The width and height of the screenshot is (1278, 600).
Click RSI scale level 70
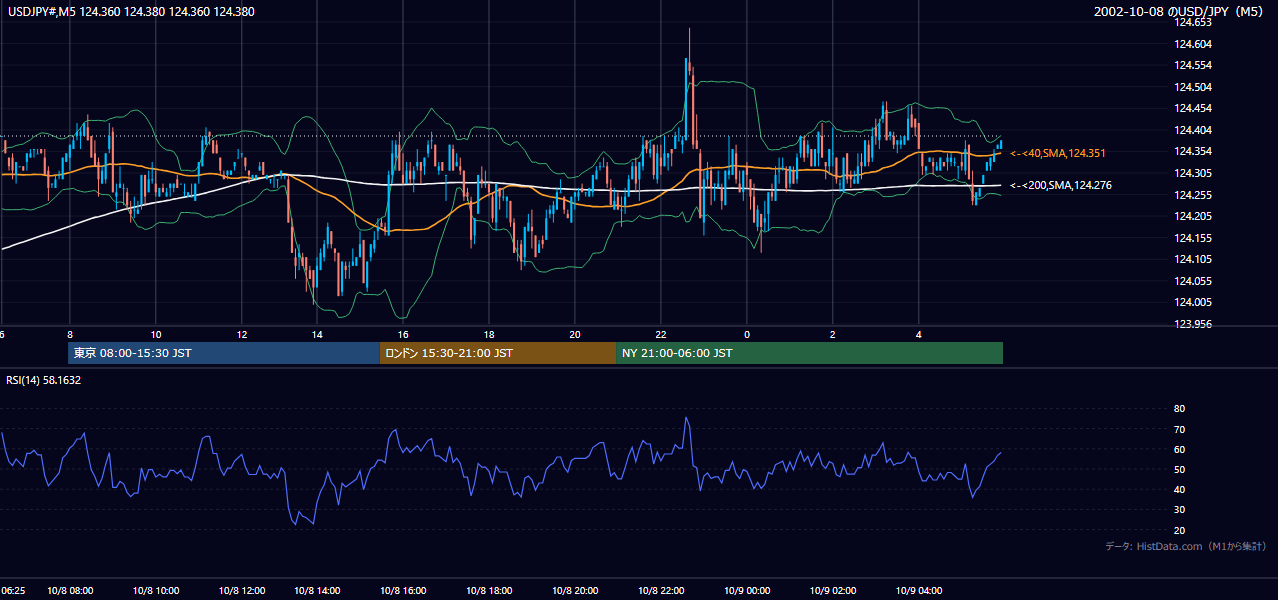(1179, 429)
